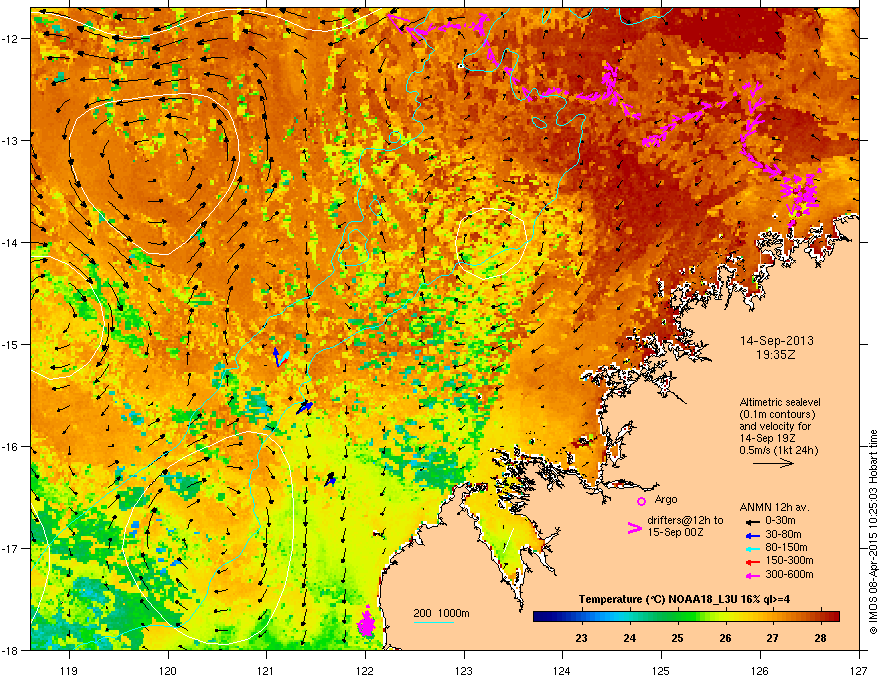Image resolution: width=880 pixels, height=680 pixels.
Task: Click the latitude axis label -16
Action: (x=10, y=447)
